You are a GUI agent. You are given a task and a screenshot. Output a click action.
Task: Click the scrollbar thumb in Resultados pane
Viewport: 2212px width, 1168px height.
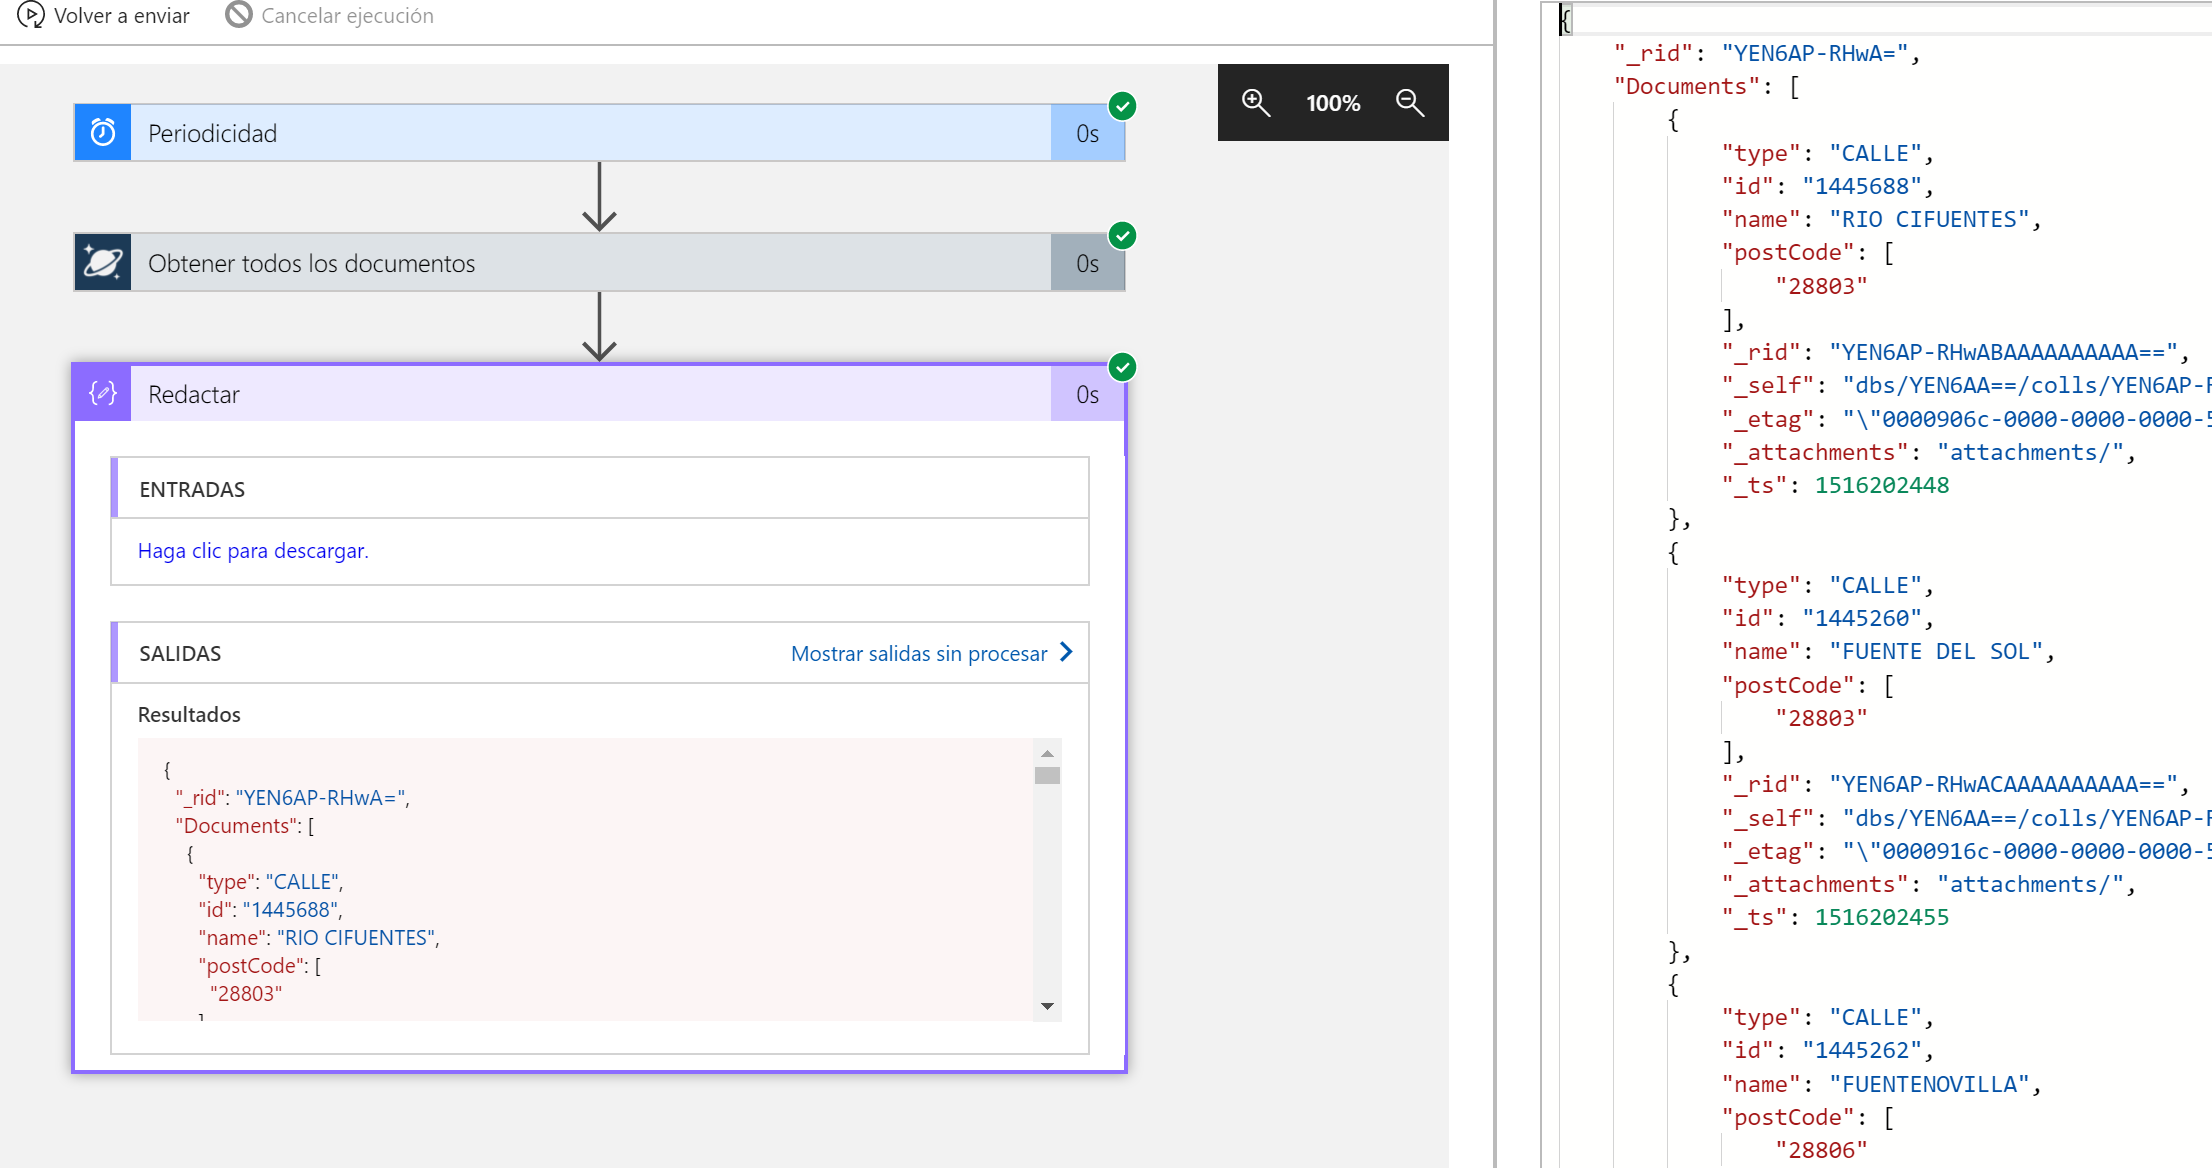pos(1047,773)
